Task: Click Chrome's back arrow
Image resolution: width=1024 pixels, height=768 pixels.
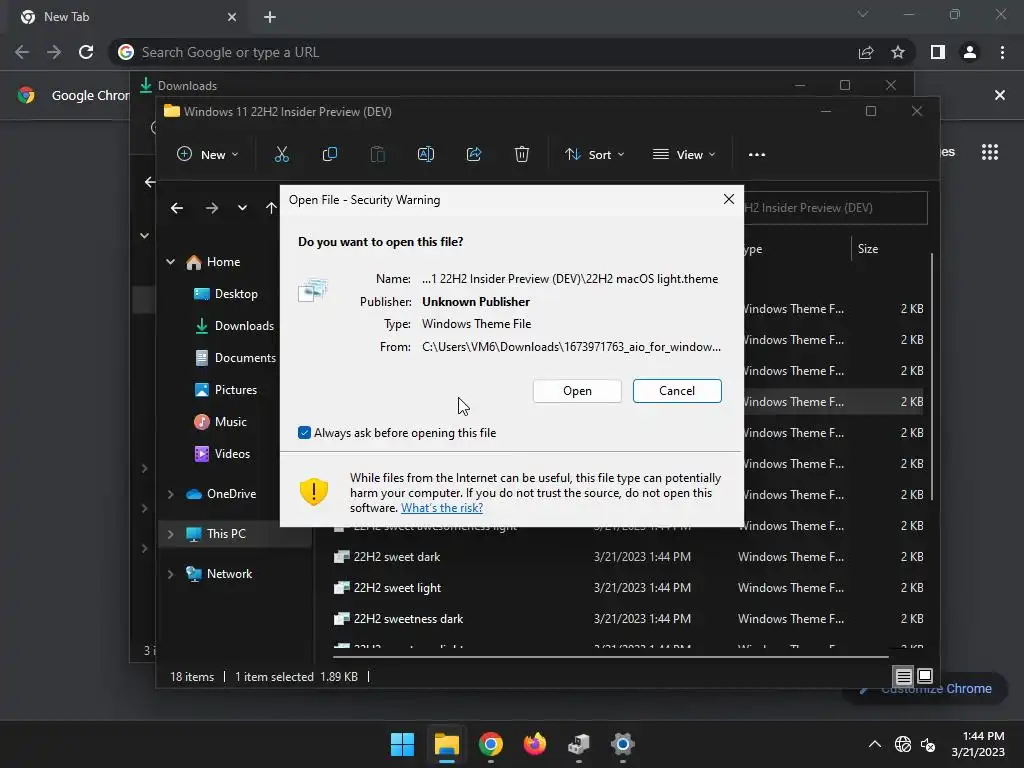Action: [22, 52]
